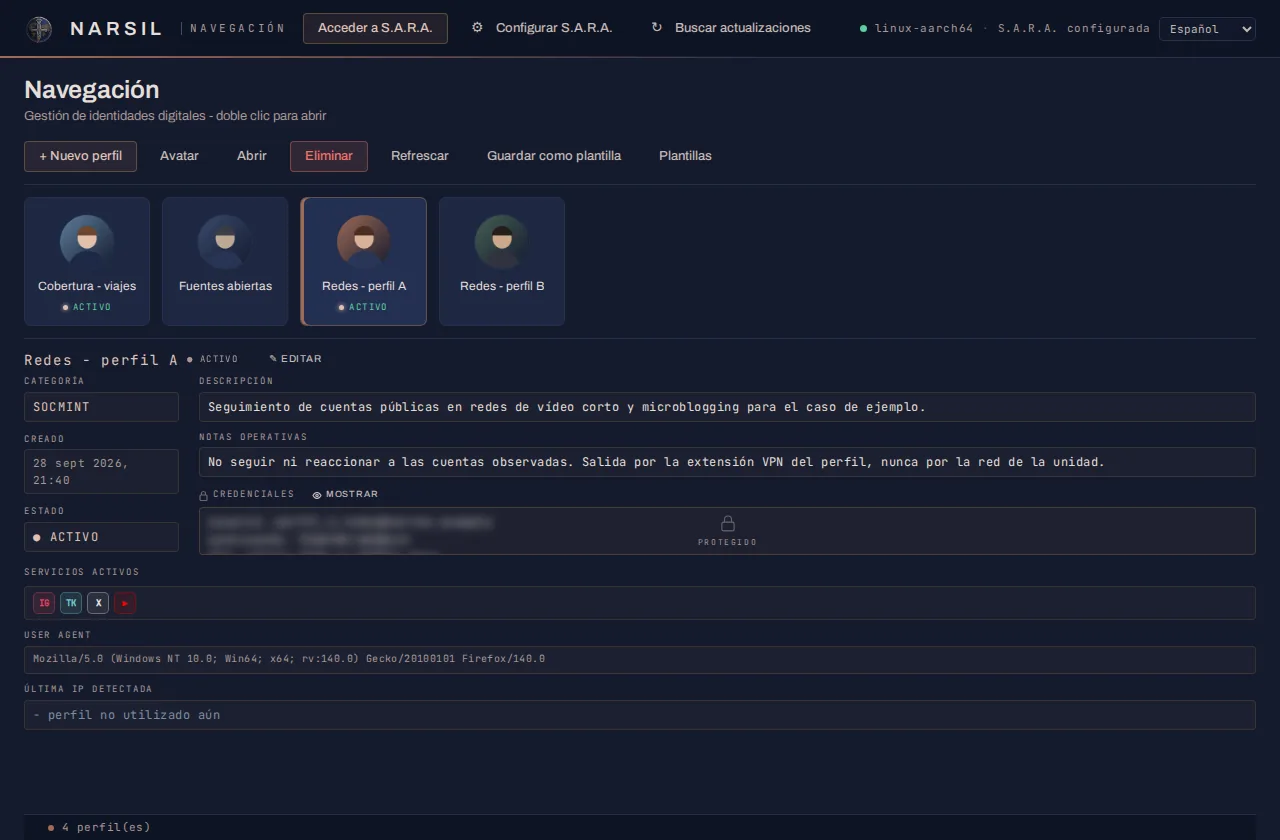Screen dimensions: 1280x840
Task: Click the Descripción text field
Action: (727, 407)
